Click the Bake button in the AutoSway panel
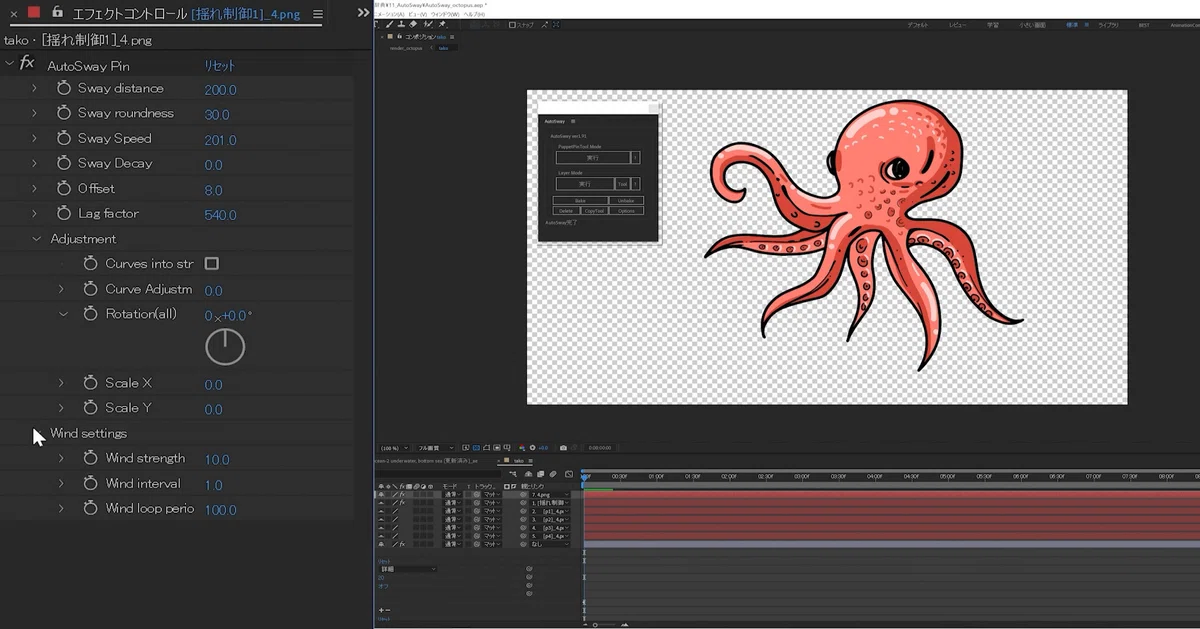Screen dimensions: 1200x629 tap(580, 201)
